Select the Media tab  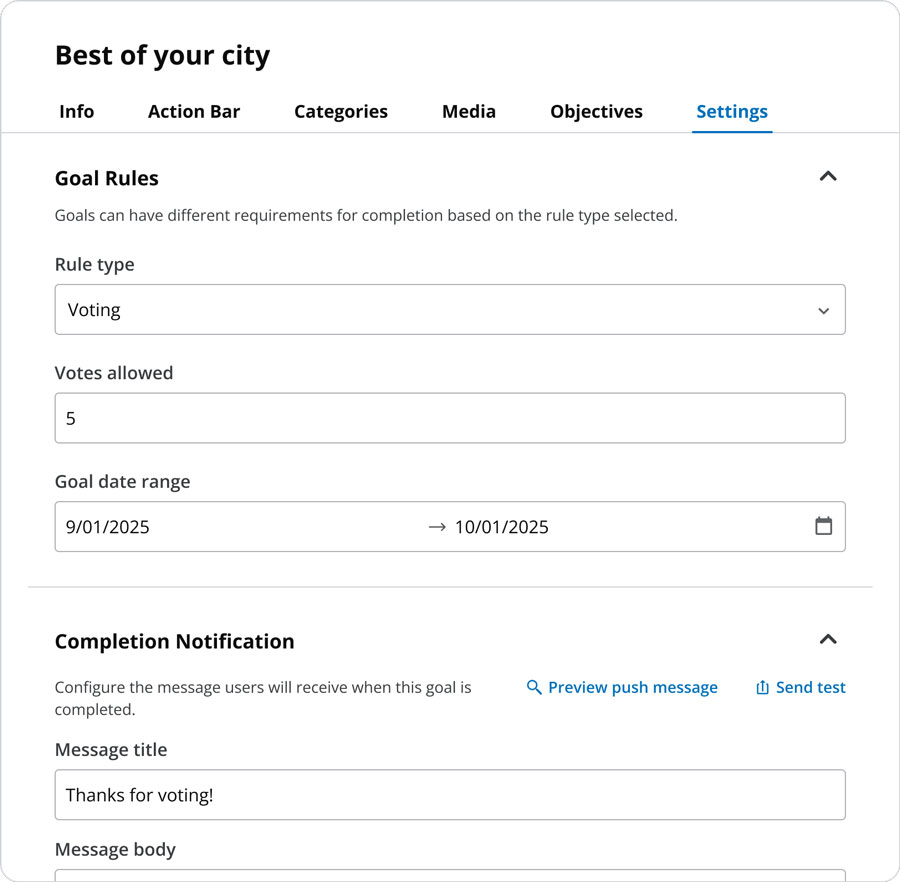tap(469, 112)
